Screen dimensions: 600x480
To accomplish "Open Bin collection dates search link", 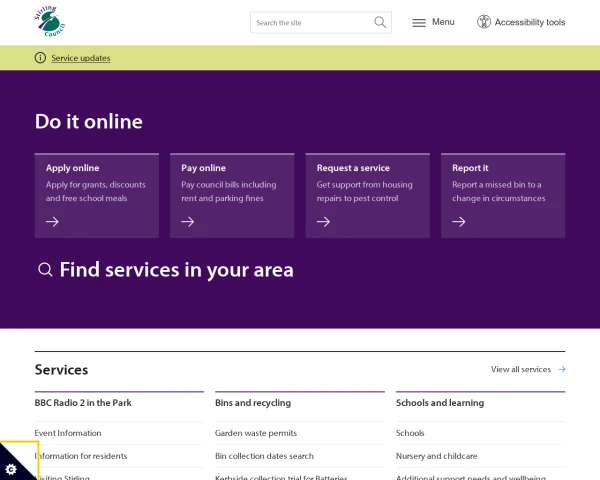I will click(264, 456).
